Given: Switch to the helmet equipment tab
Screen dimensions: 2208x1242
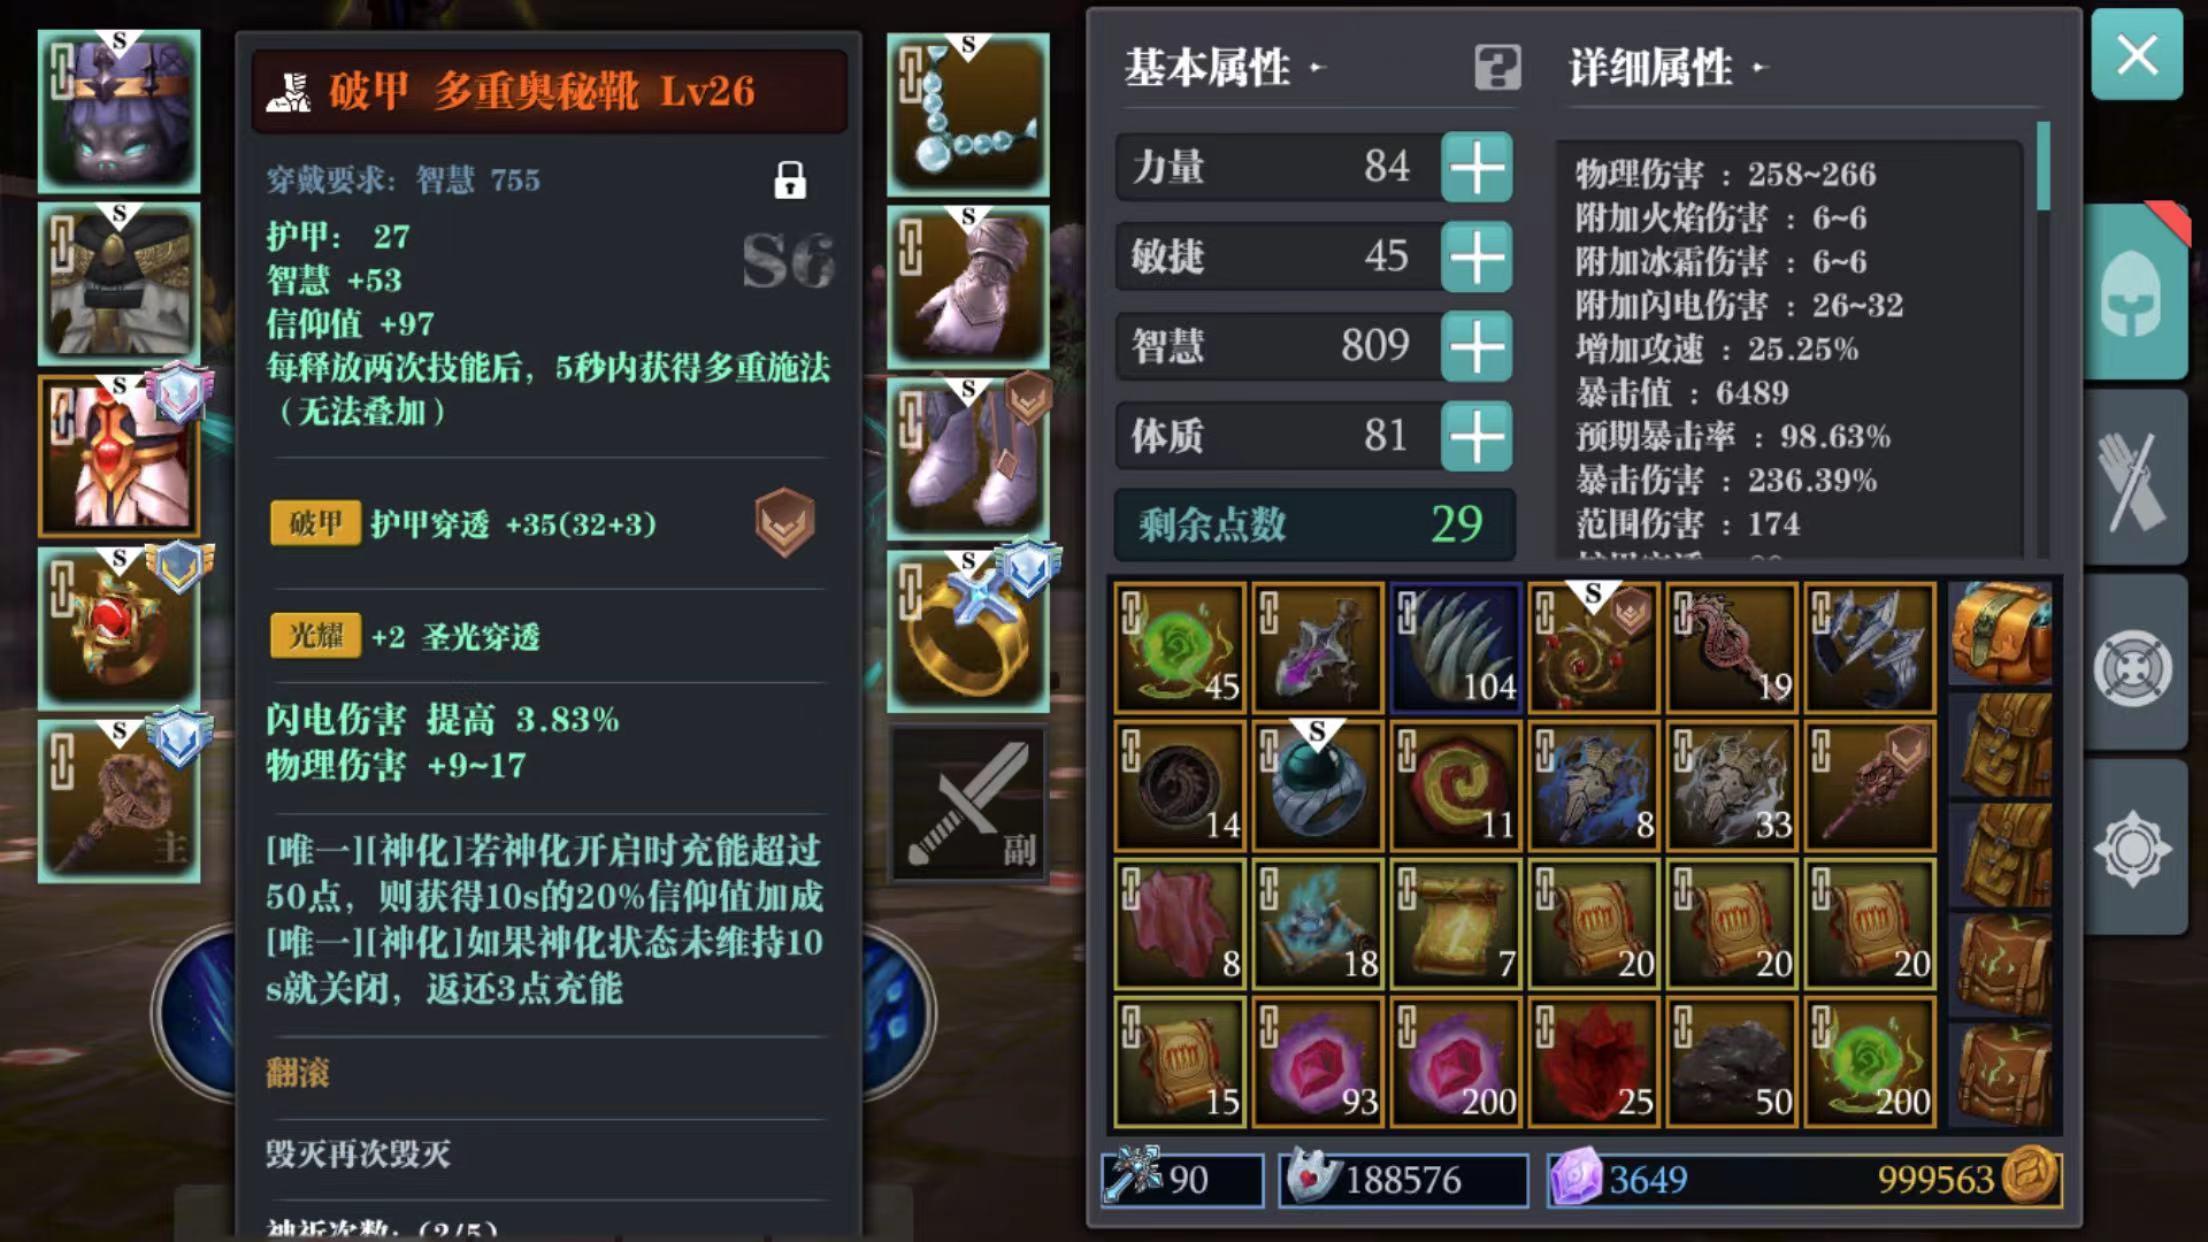Looking at the screenshot, I should pos(2136,292).
